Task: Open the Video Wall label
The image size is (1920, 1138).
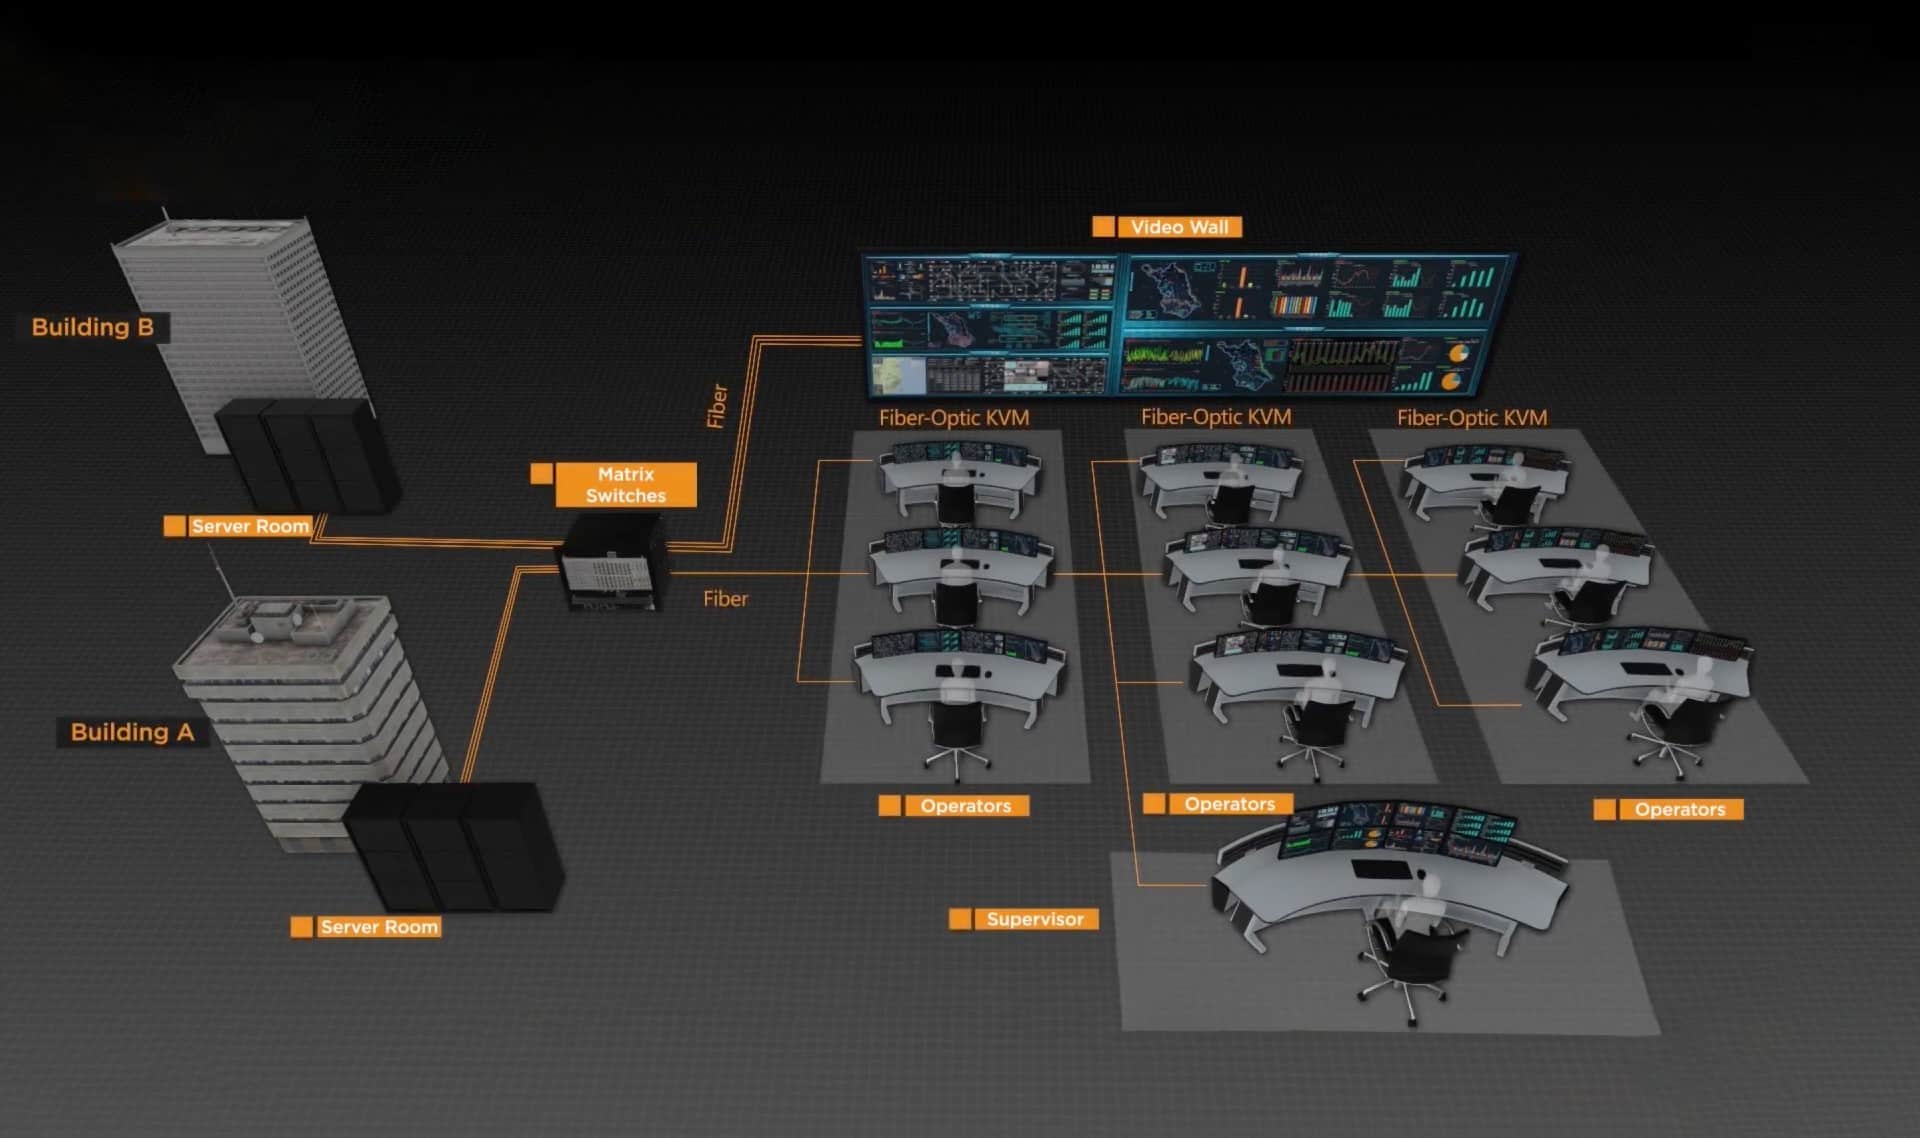Action: (1180, 227)
